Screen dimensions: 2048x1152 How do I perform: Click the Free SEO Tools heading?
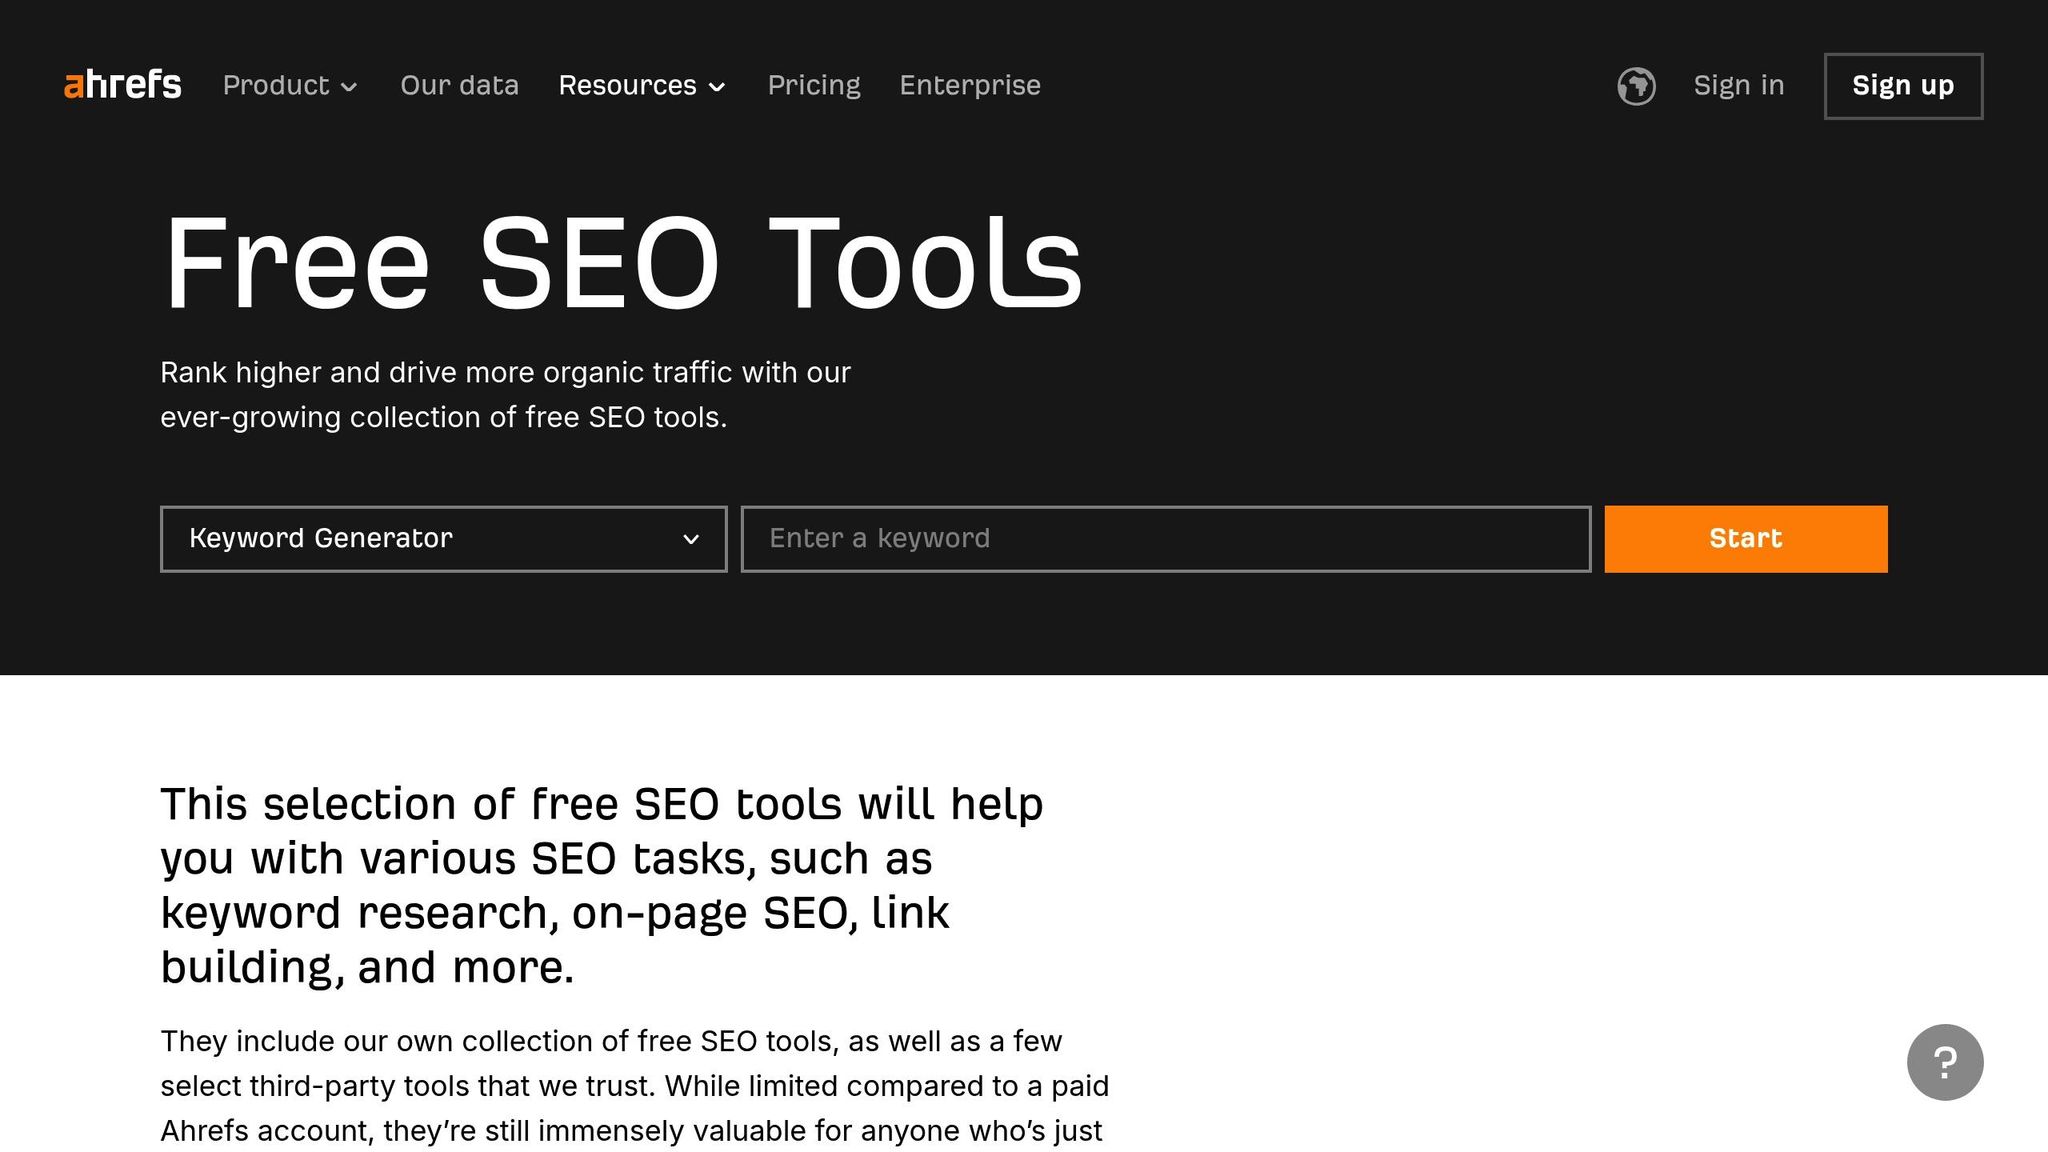tap(621, 264)
